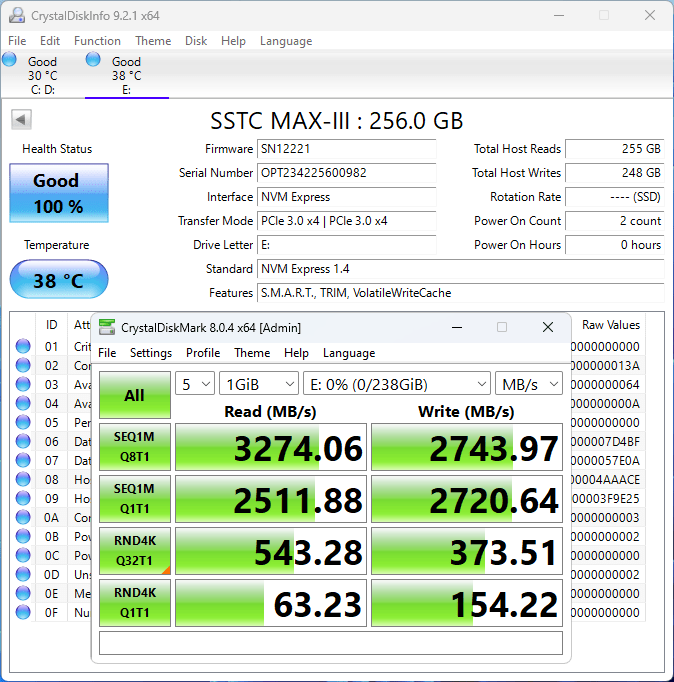Click the status orb for attribute 0F

pyautogui.click(x=23, y=612)
